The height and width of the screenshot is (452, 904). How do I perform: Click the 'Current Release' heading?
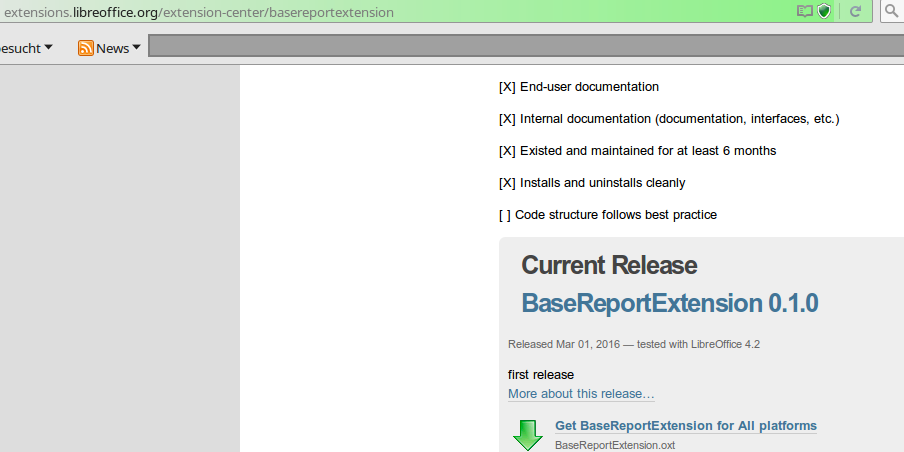click(x=609, y=265)
